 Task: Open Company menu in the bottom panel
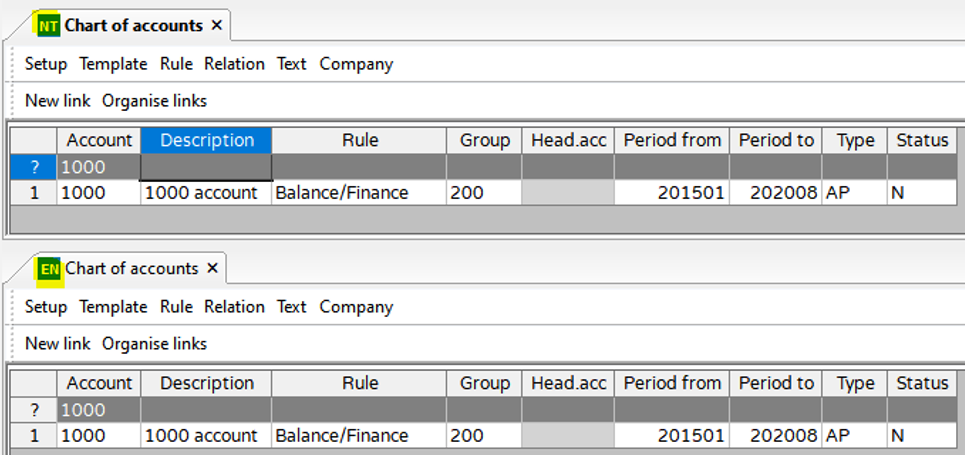tap(356, 307)
